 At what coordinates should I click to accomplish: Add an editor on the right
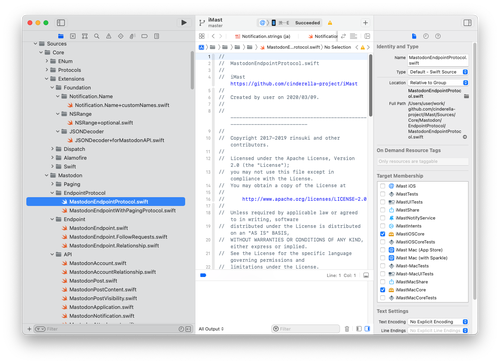click(367, 36)
